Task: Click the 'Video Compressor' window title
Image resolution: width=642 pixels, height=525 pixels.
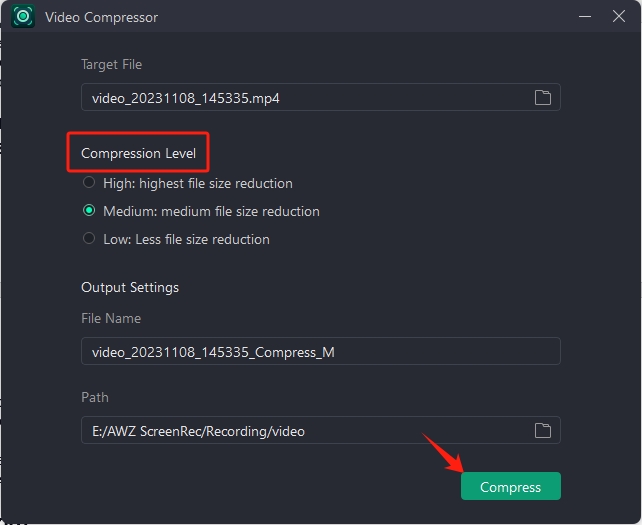Action: click(101, 18)
